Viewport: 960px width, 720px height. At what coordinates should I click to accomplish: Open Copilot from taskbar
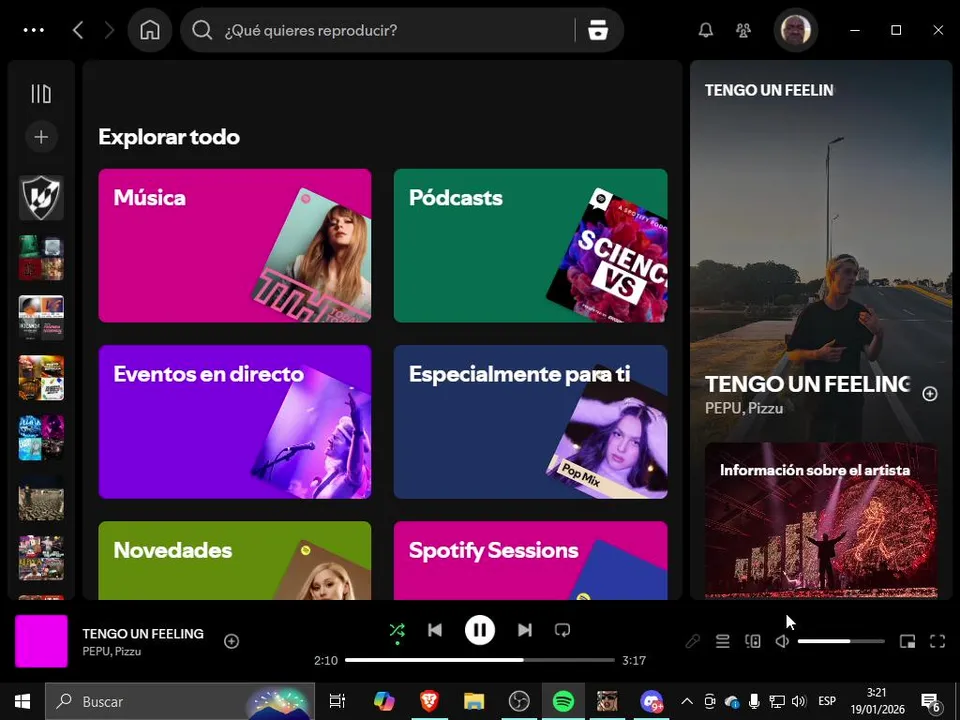384,702
